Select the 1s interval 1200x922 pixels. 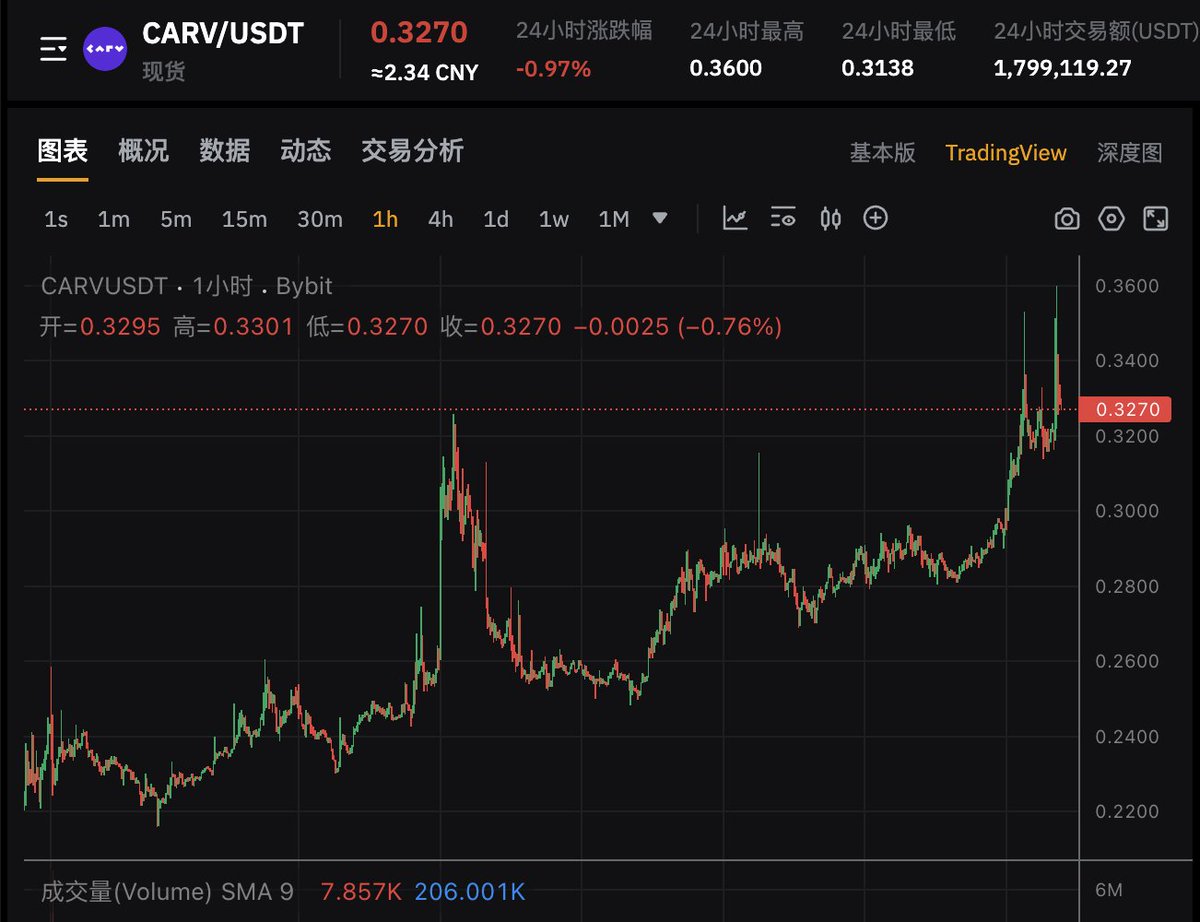pyautogui.click(x=56, y=219)
